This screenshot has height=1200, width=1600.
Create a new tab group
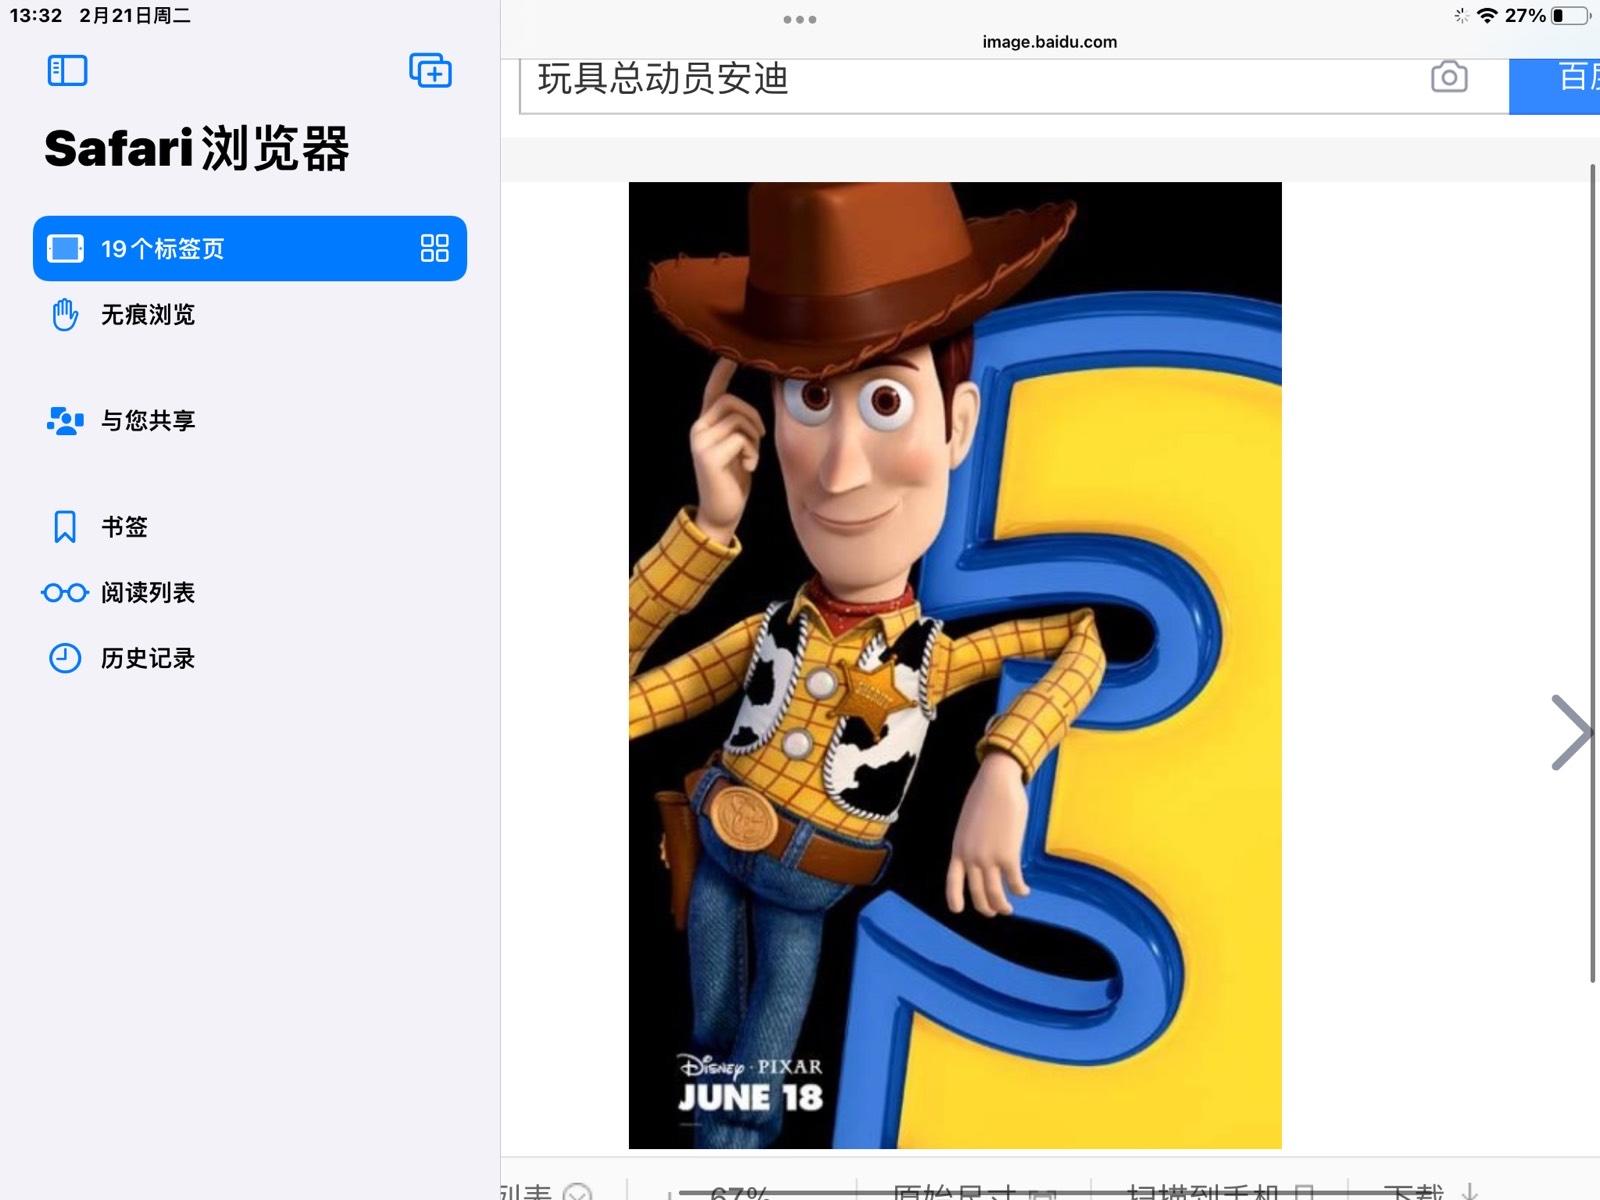click(430, 70)
